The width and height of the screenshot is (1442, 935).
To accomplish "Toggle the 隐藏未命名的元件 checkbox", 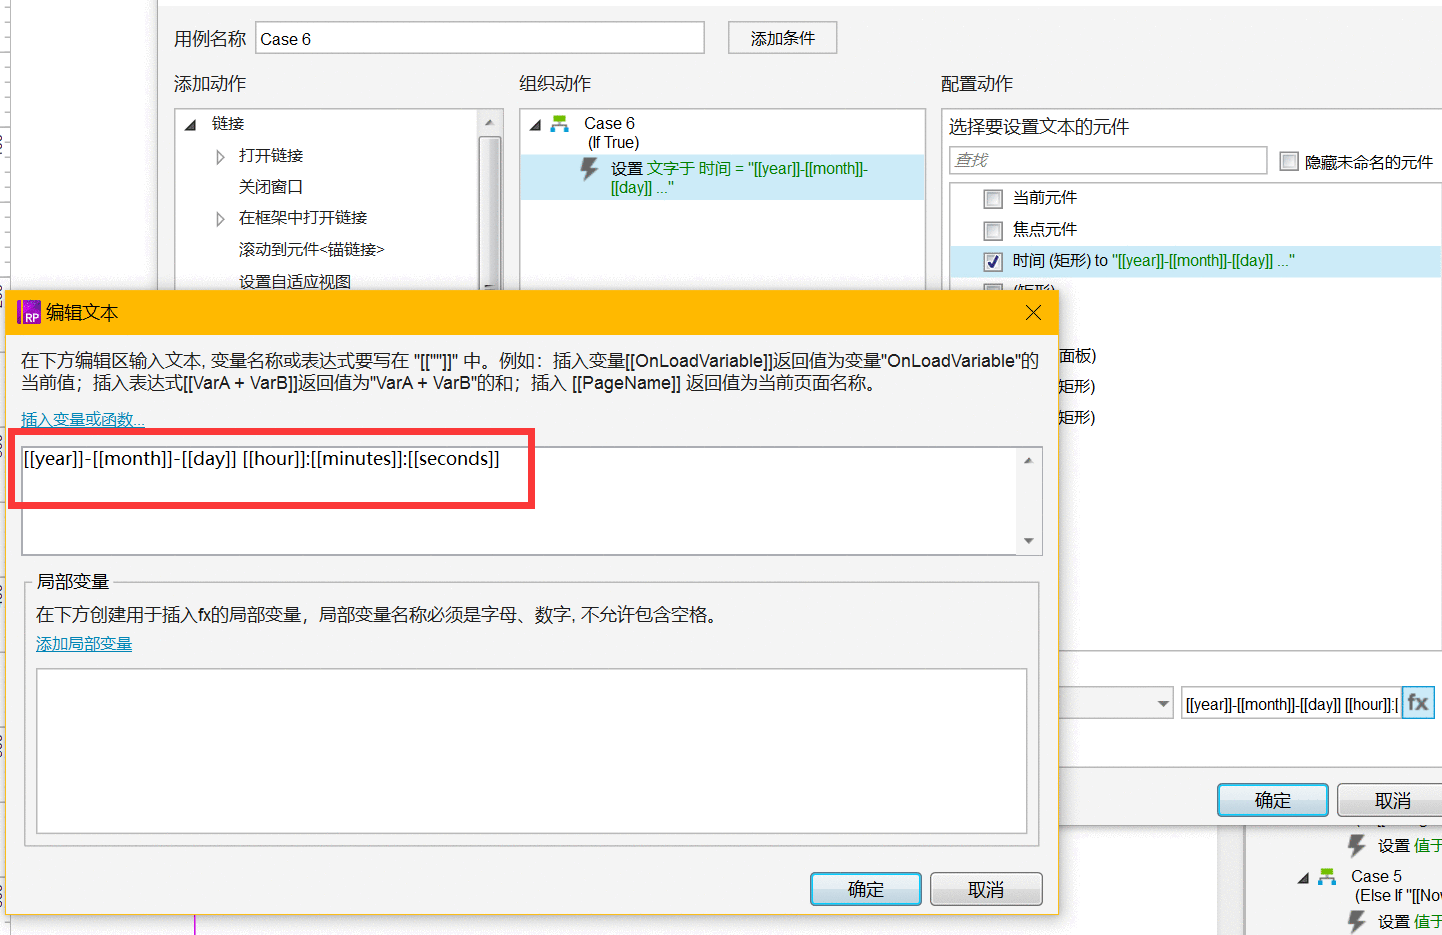I will click(1289, 161).
